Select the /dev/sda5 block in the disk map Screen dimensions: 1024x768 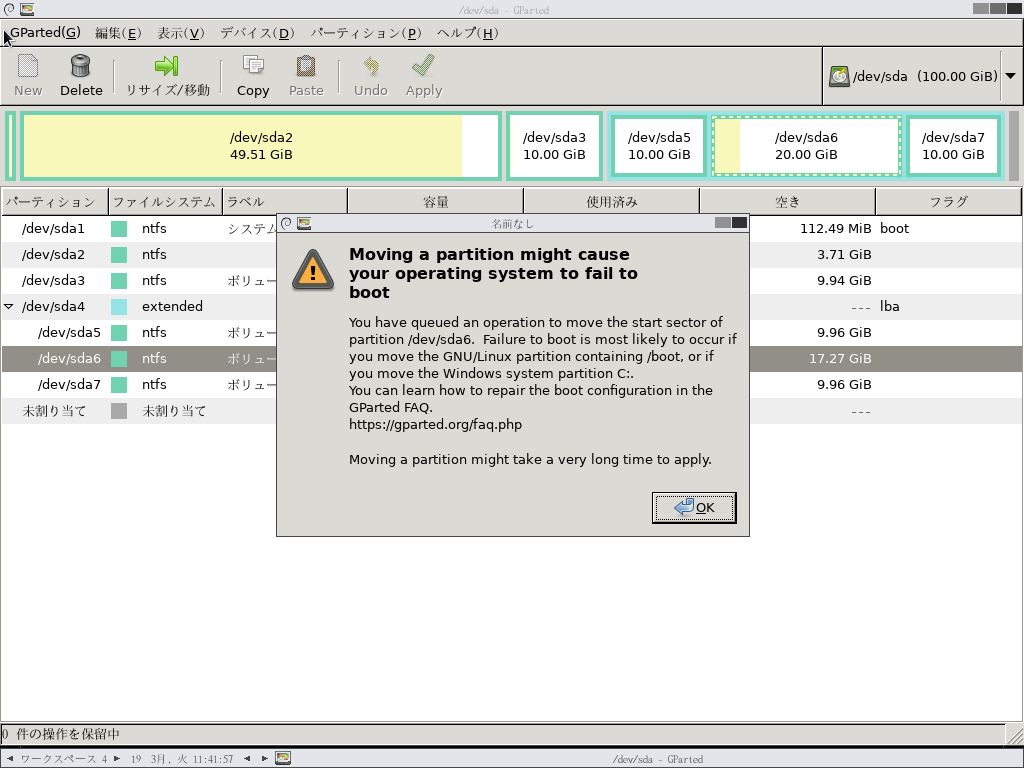pos(659,146)
